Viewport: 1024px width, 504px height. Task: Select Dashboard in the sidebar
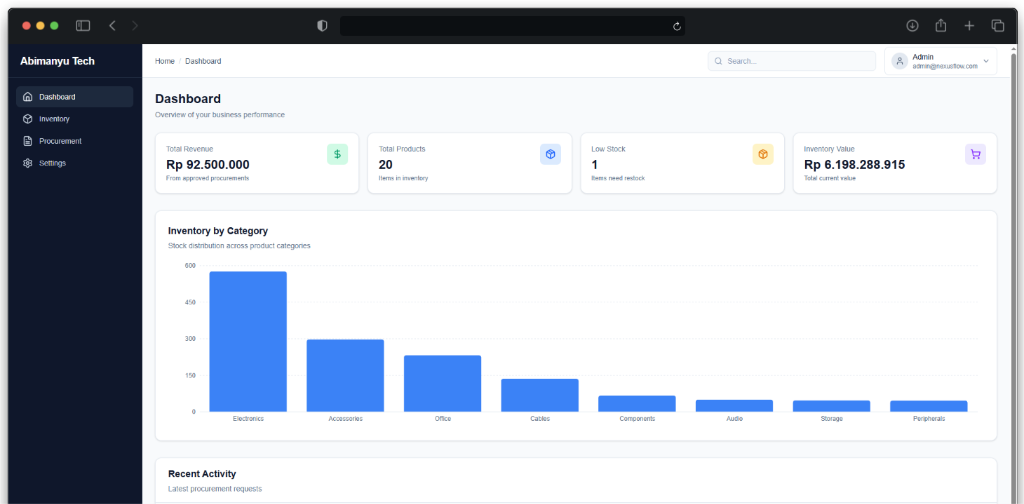pos(57,97)
